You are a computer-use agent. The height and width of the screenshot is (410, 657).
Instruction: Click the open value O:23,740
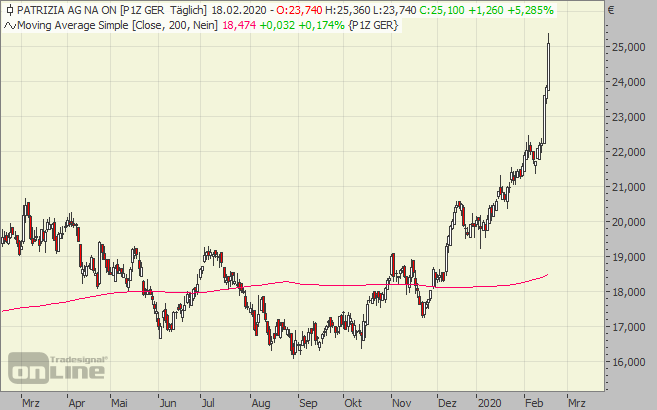(x=300, y=10)
